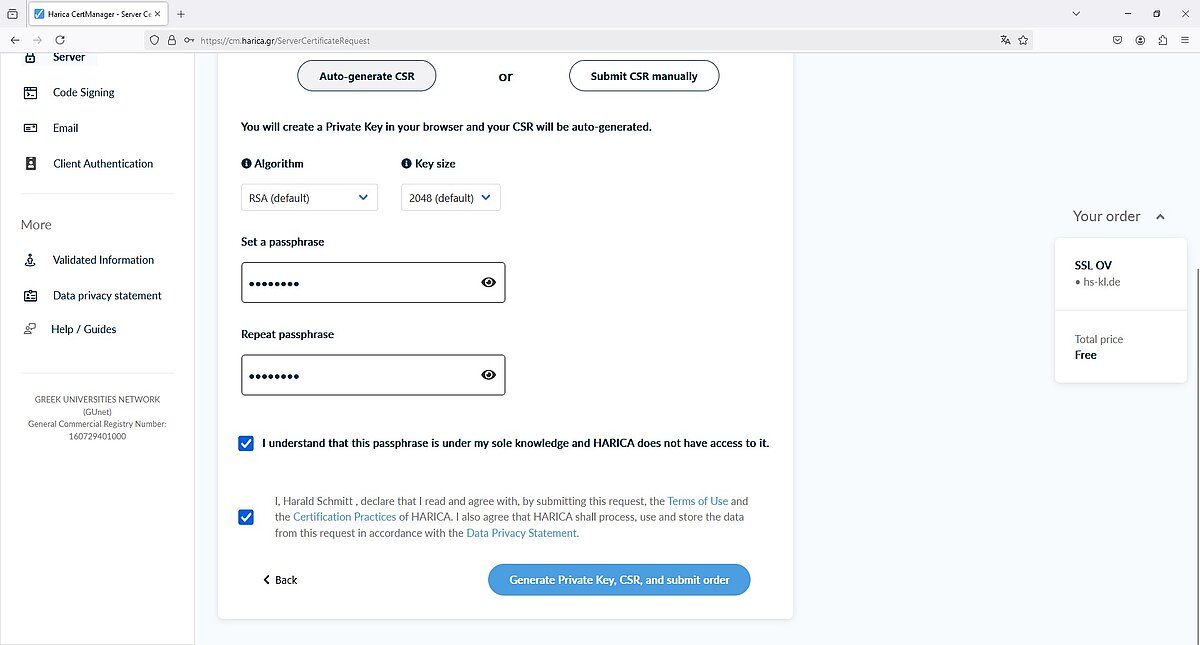Collapse the Your order panel chevron
The height and width of the screenshot is (645, 1200).
coord(1160,217)
